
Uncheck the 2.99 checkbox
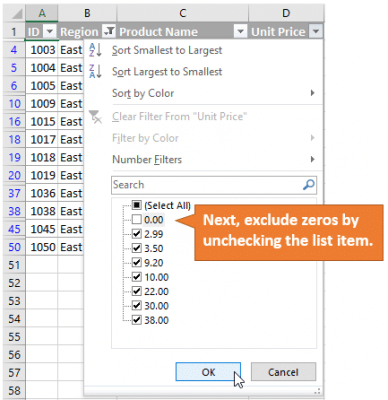(137, 234)
